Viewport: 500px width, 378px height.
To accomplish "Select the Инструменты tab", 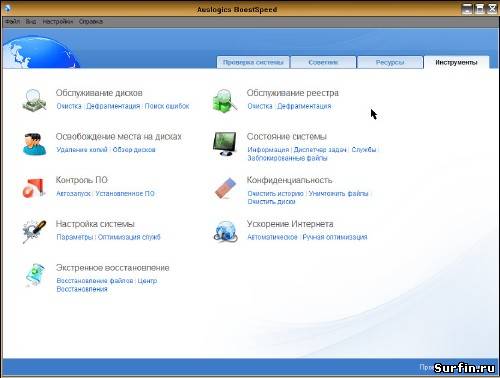I will coord(456,62).
